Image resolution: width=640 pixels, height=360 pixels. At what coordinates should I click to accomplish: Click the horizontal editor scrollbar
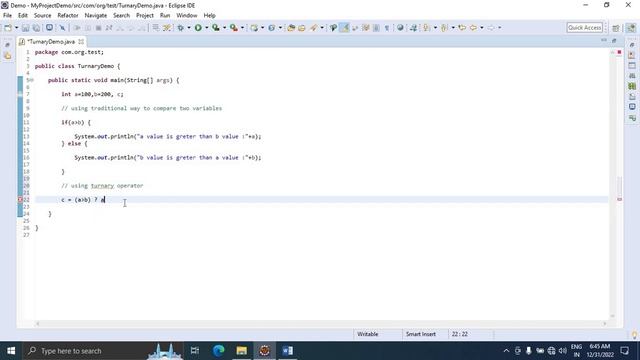[320, 324]
